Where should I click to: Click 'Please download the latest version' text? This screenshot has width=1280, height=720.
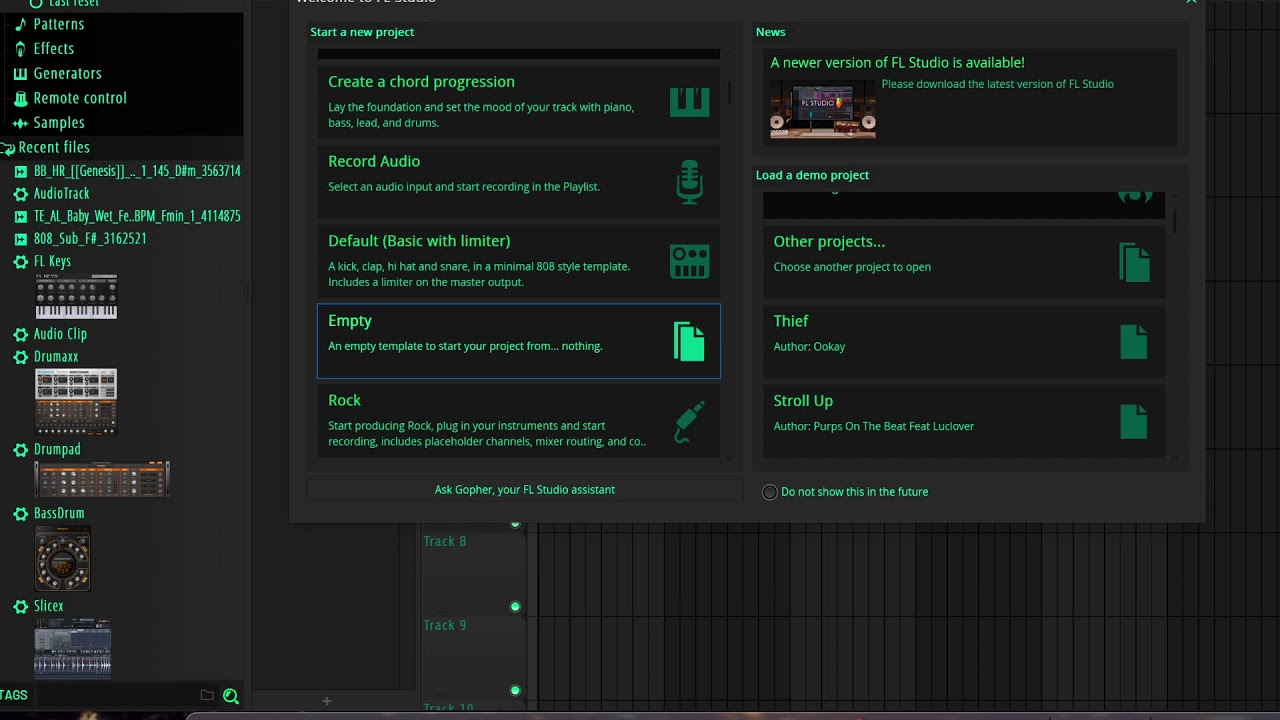tap(997, 84)
